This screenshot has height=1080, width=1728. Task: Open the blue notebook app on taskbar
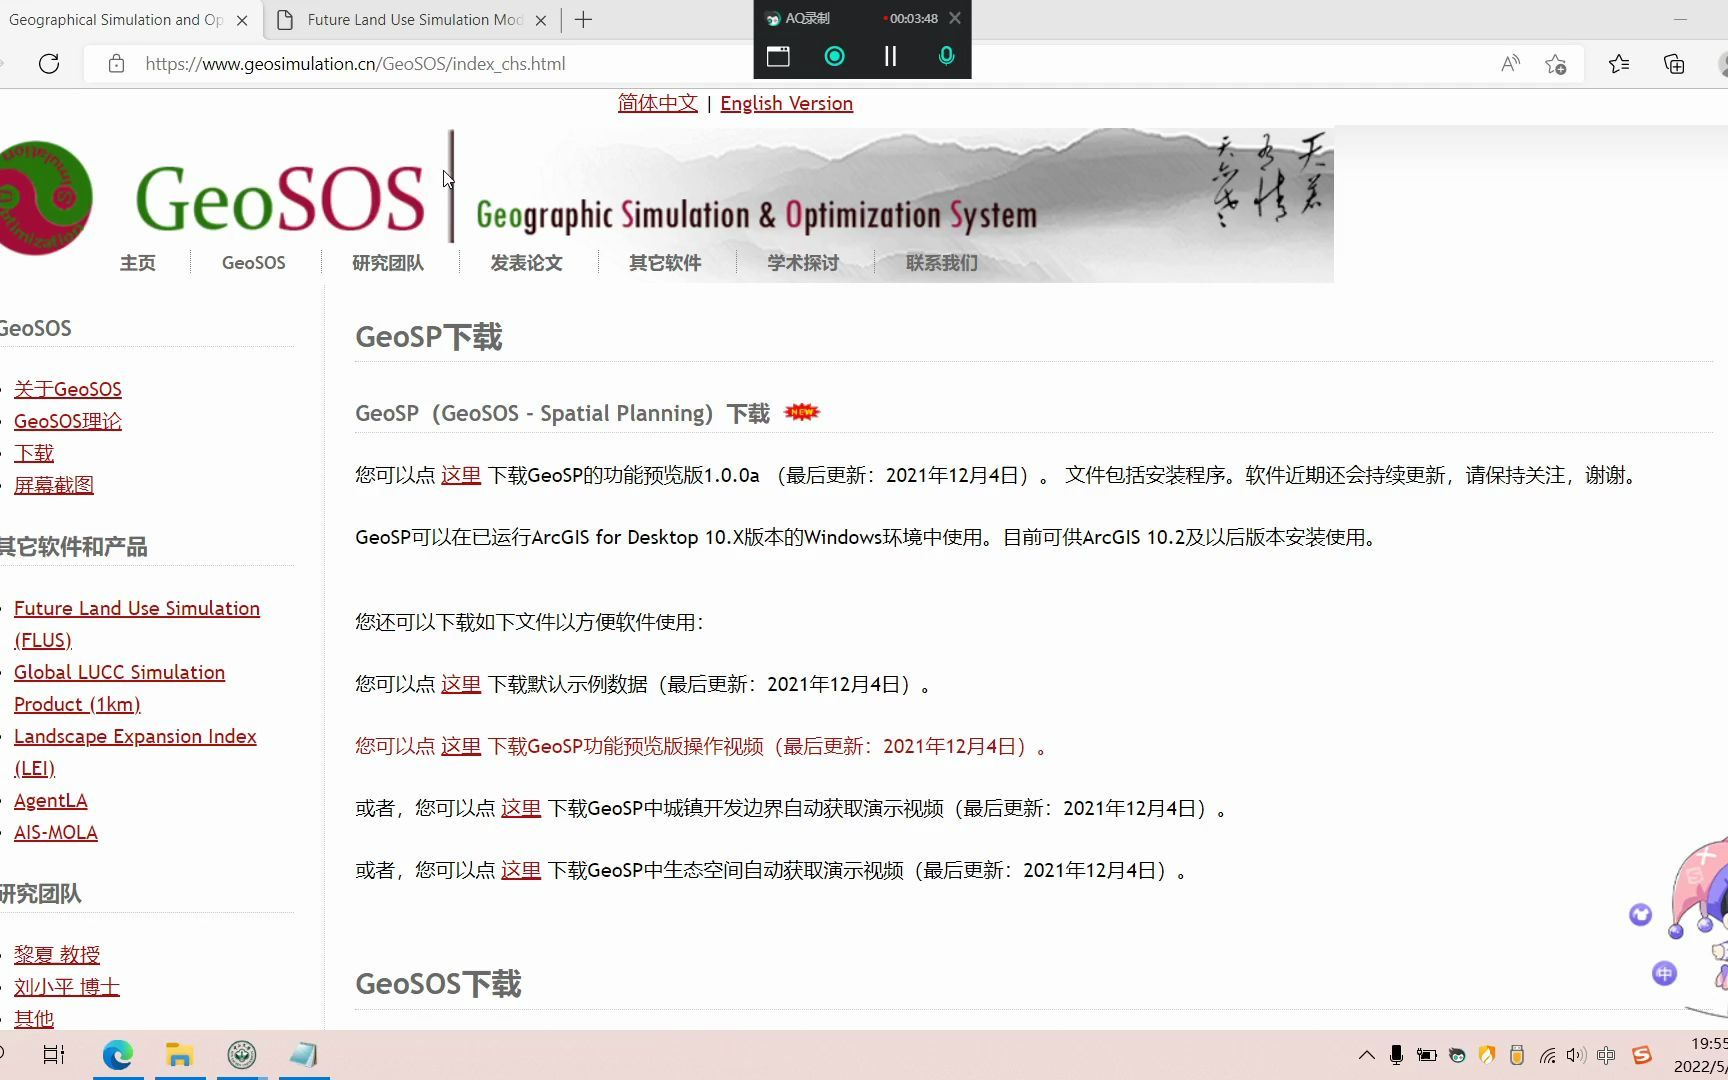303,1055
